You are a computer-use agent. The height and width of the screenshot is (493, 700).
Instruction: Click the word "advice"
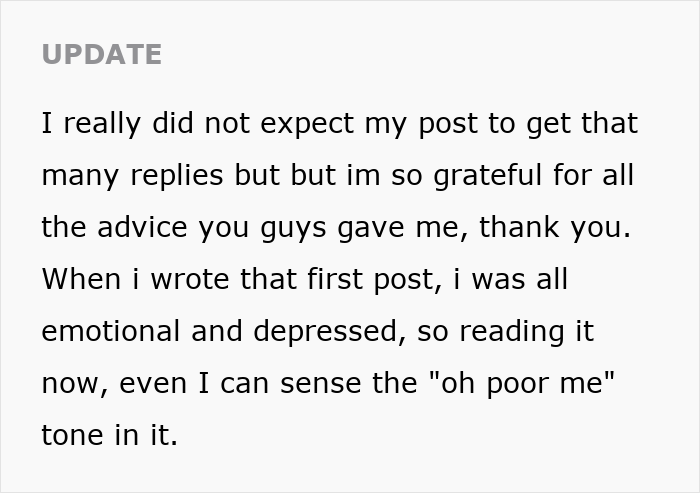click(x=142, y=227)
